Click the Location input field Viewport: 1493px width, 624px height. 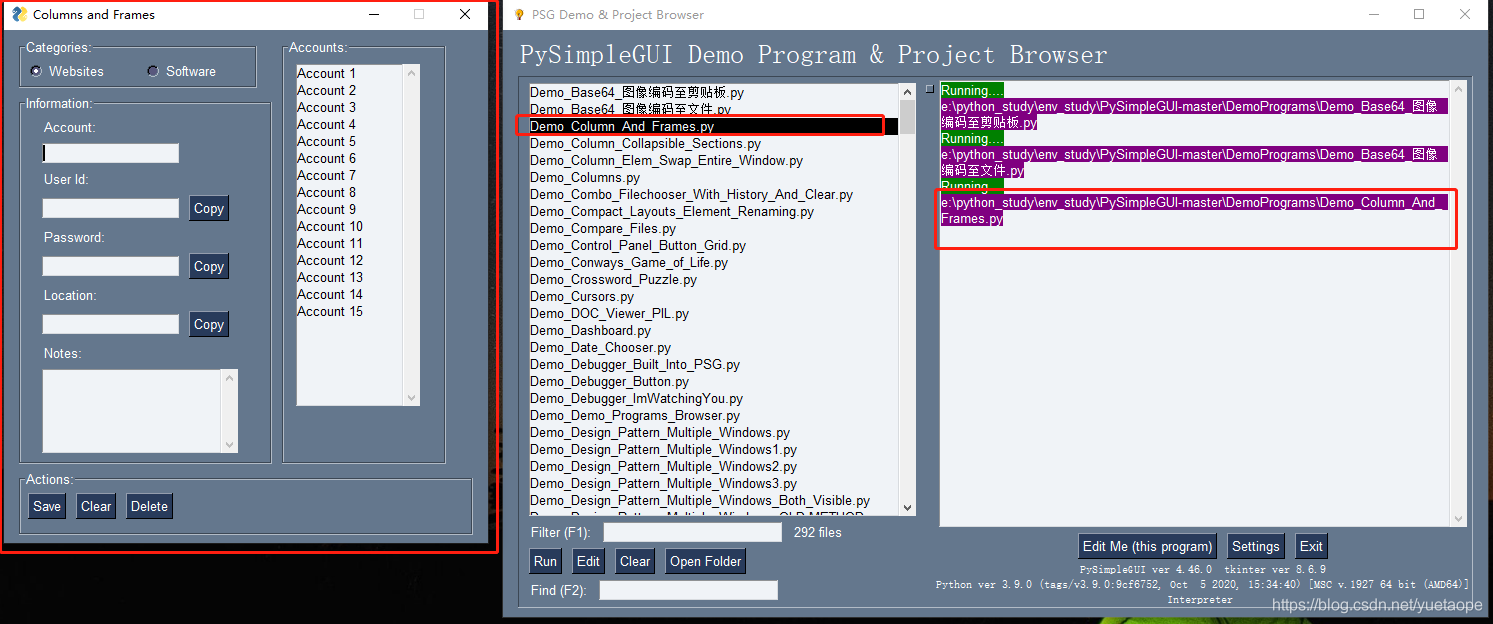click(x=110, y=324)
